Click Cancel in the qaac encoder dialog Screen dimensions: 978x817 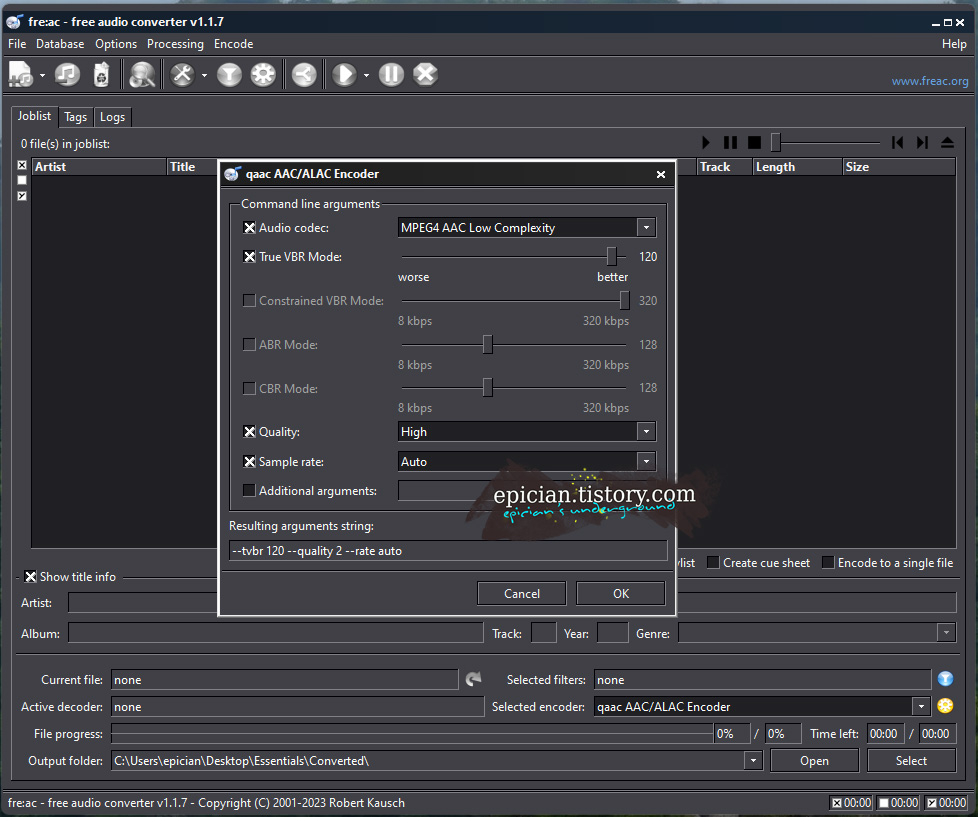pos(521,594)
